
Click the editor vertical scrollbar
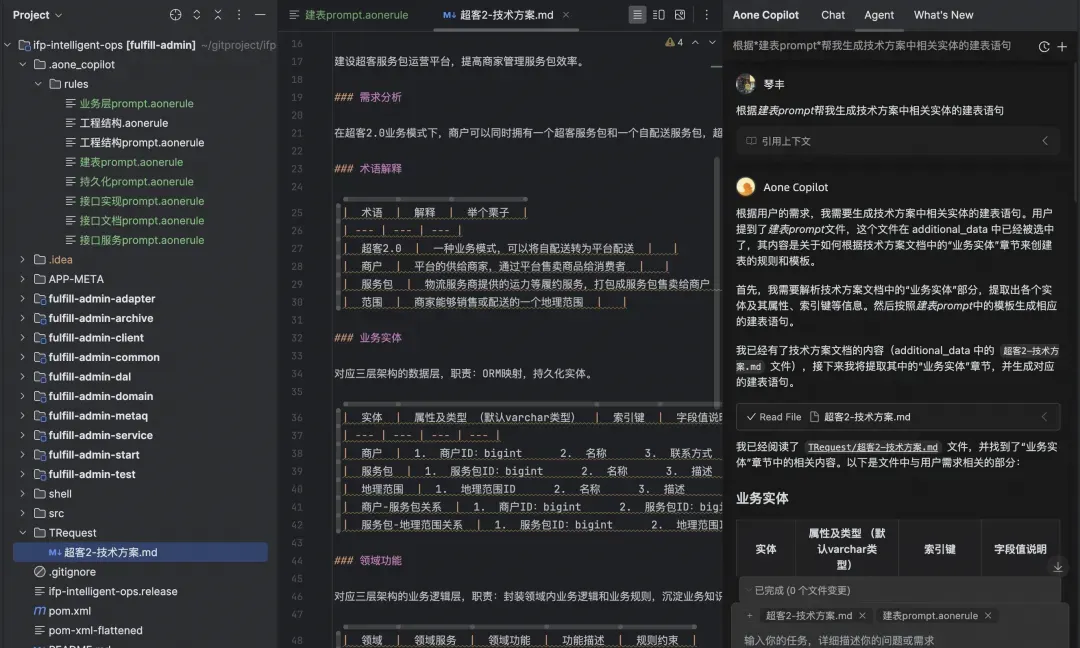pos(716,282)
